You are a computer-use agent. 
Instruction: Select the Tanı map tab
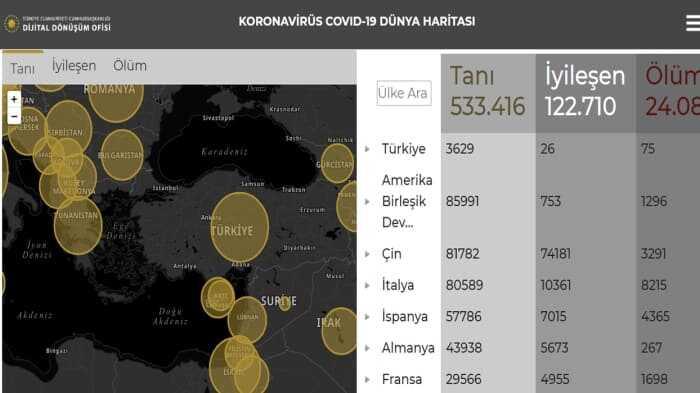point(22,68)
